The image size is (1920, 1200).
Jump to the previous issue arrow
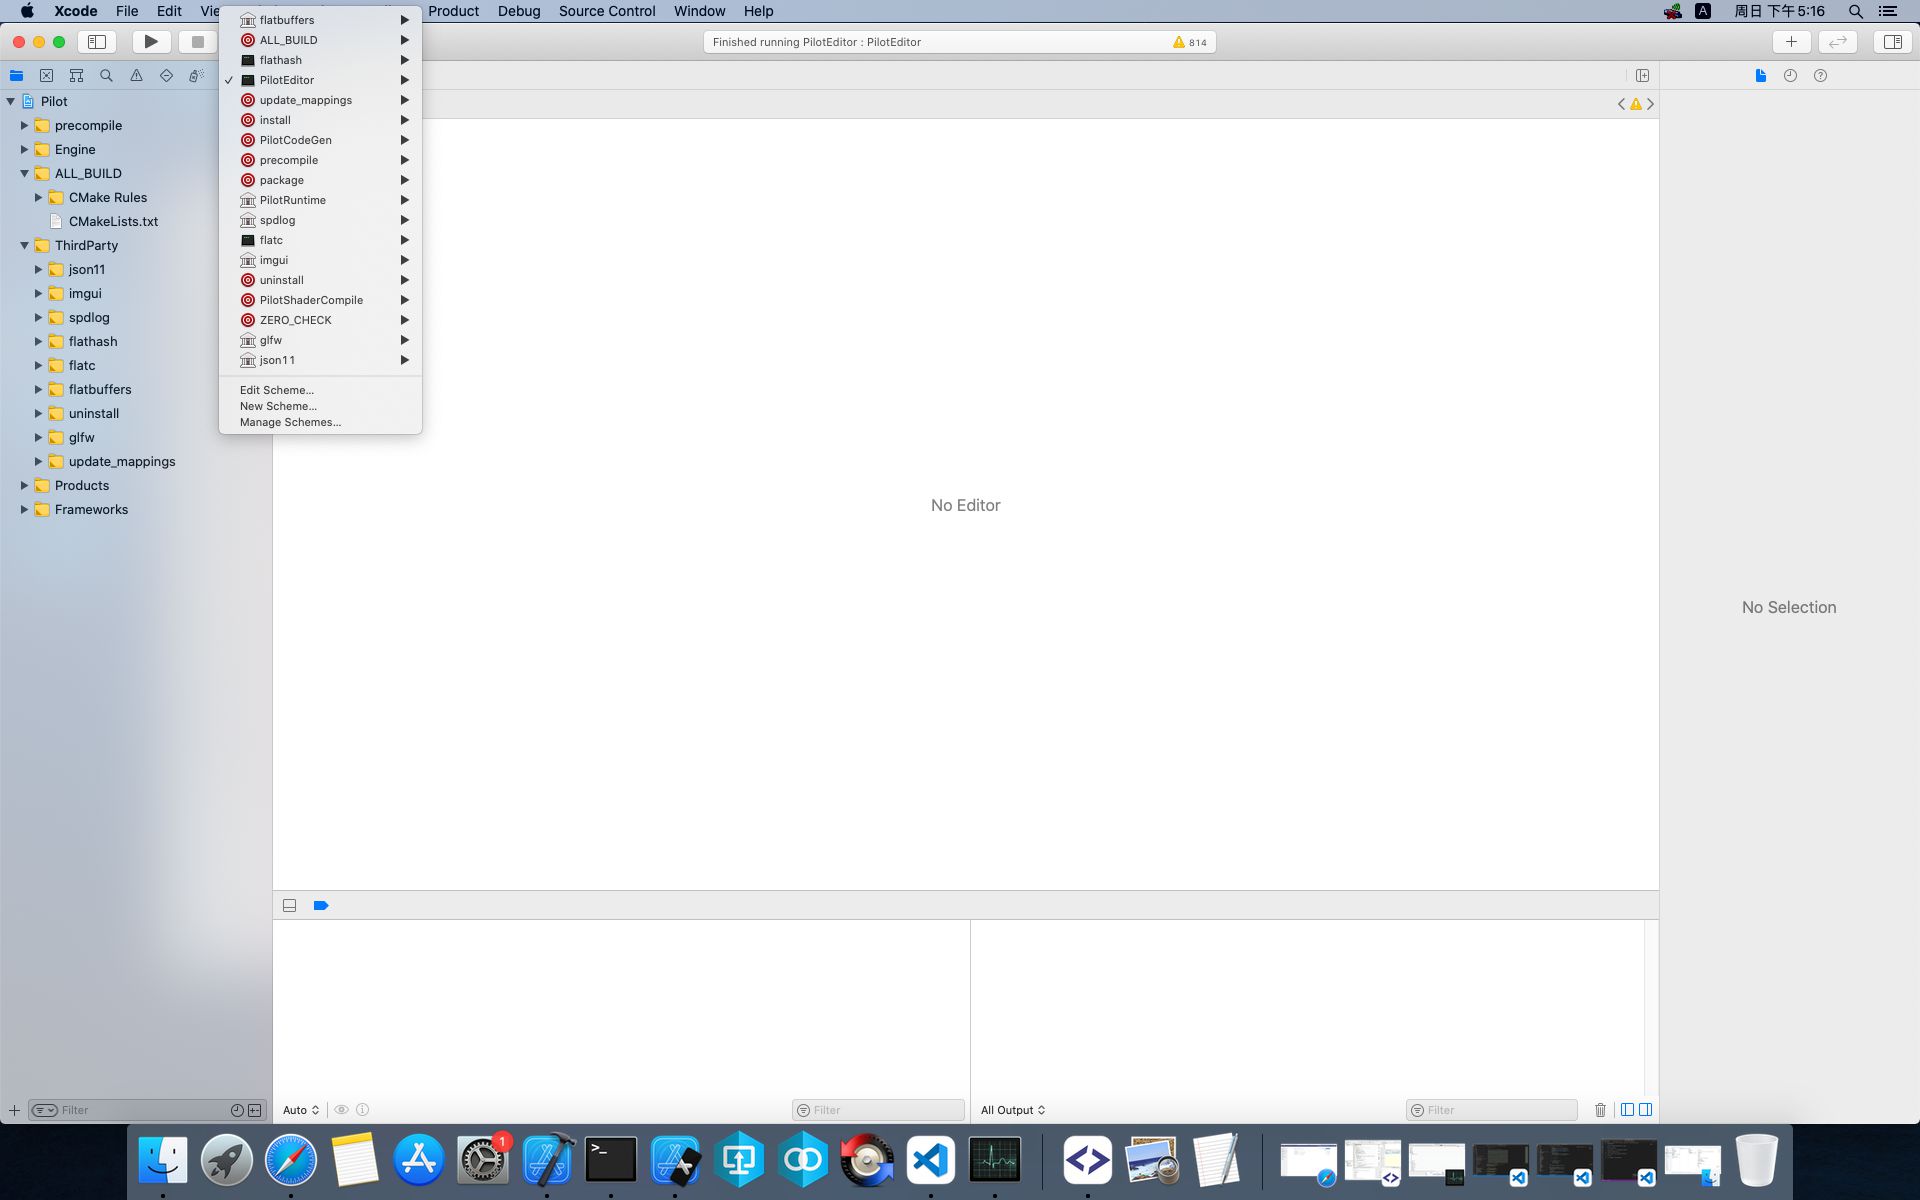tap(1621, 104)
